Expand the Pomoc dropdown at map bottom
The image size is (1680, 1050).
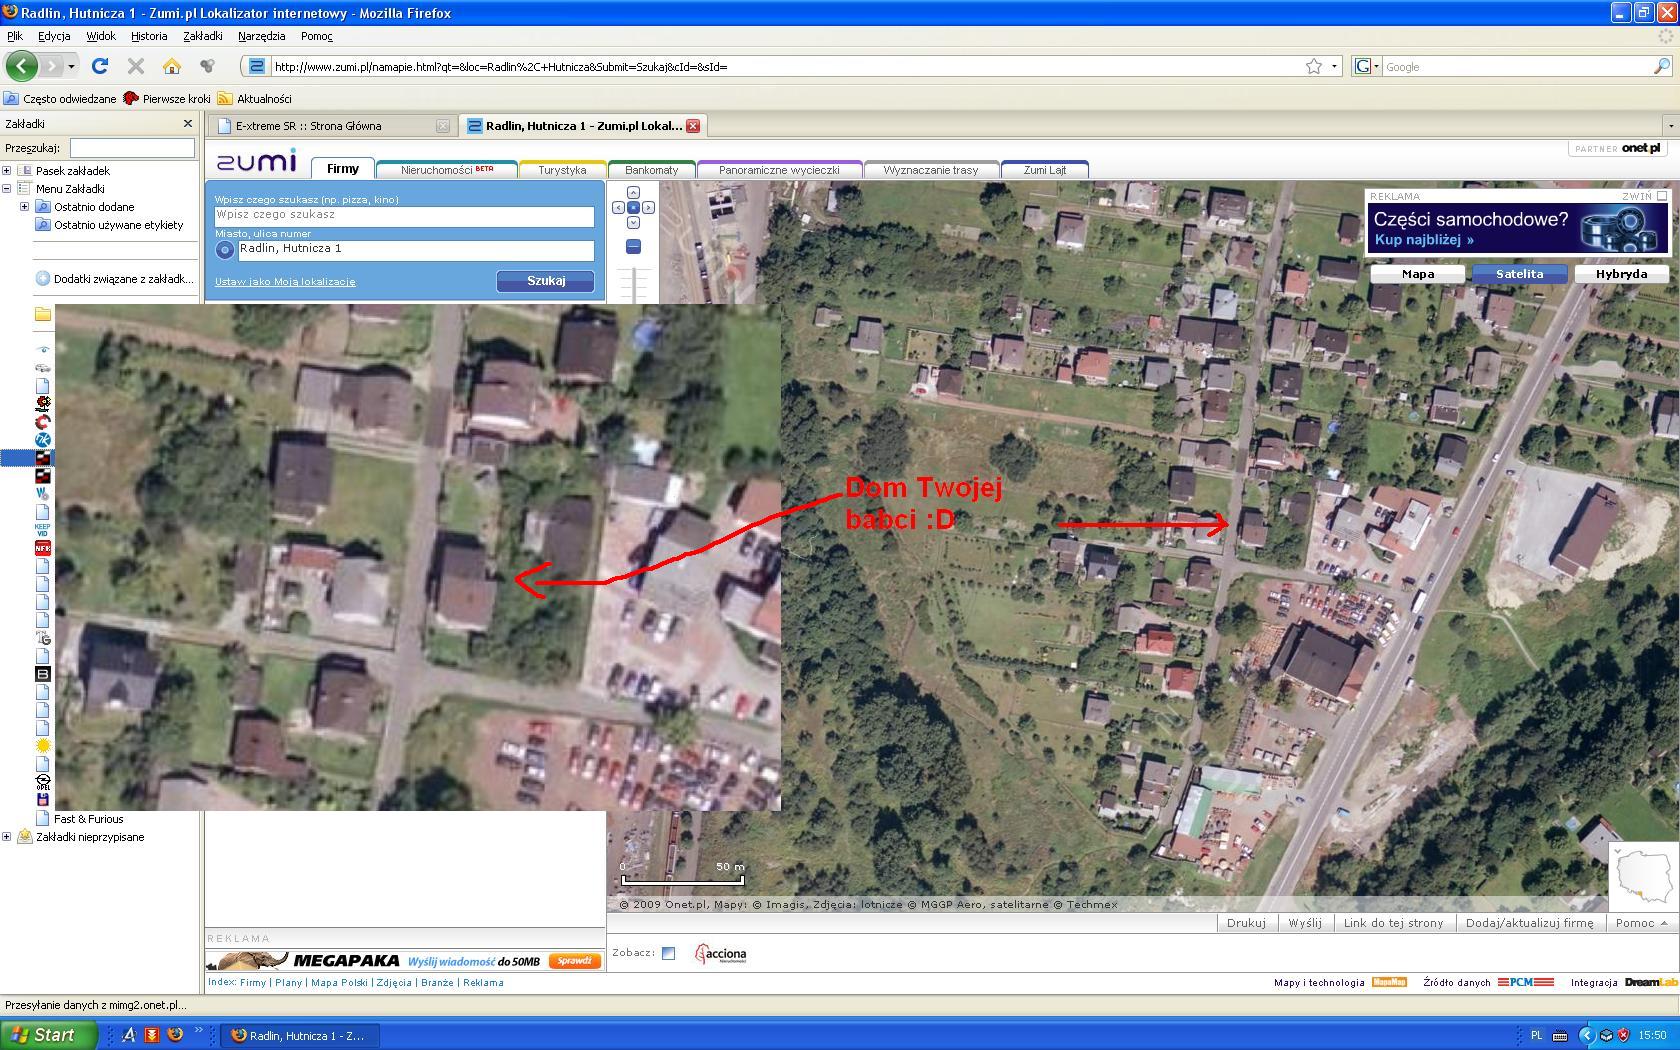tap(1642, 923)
